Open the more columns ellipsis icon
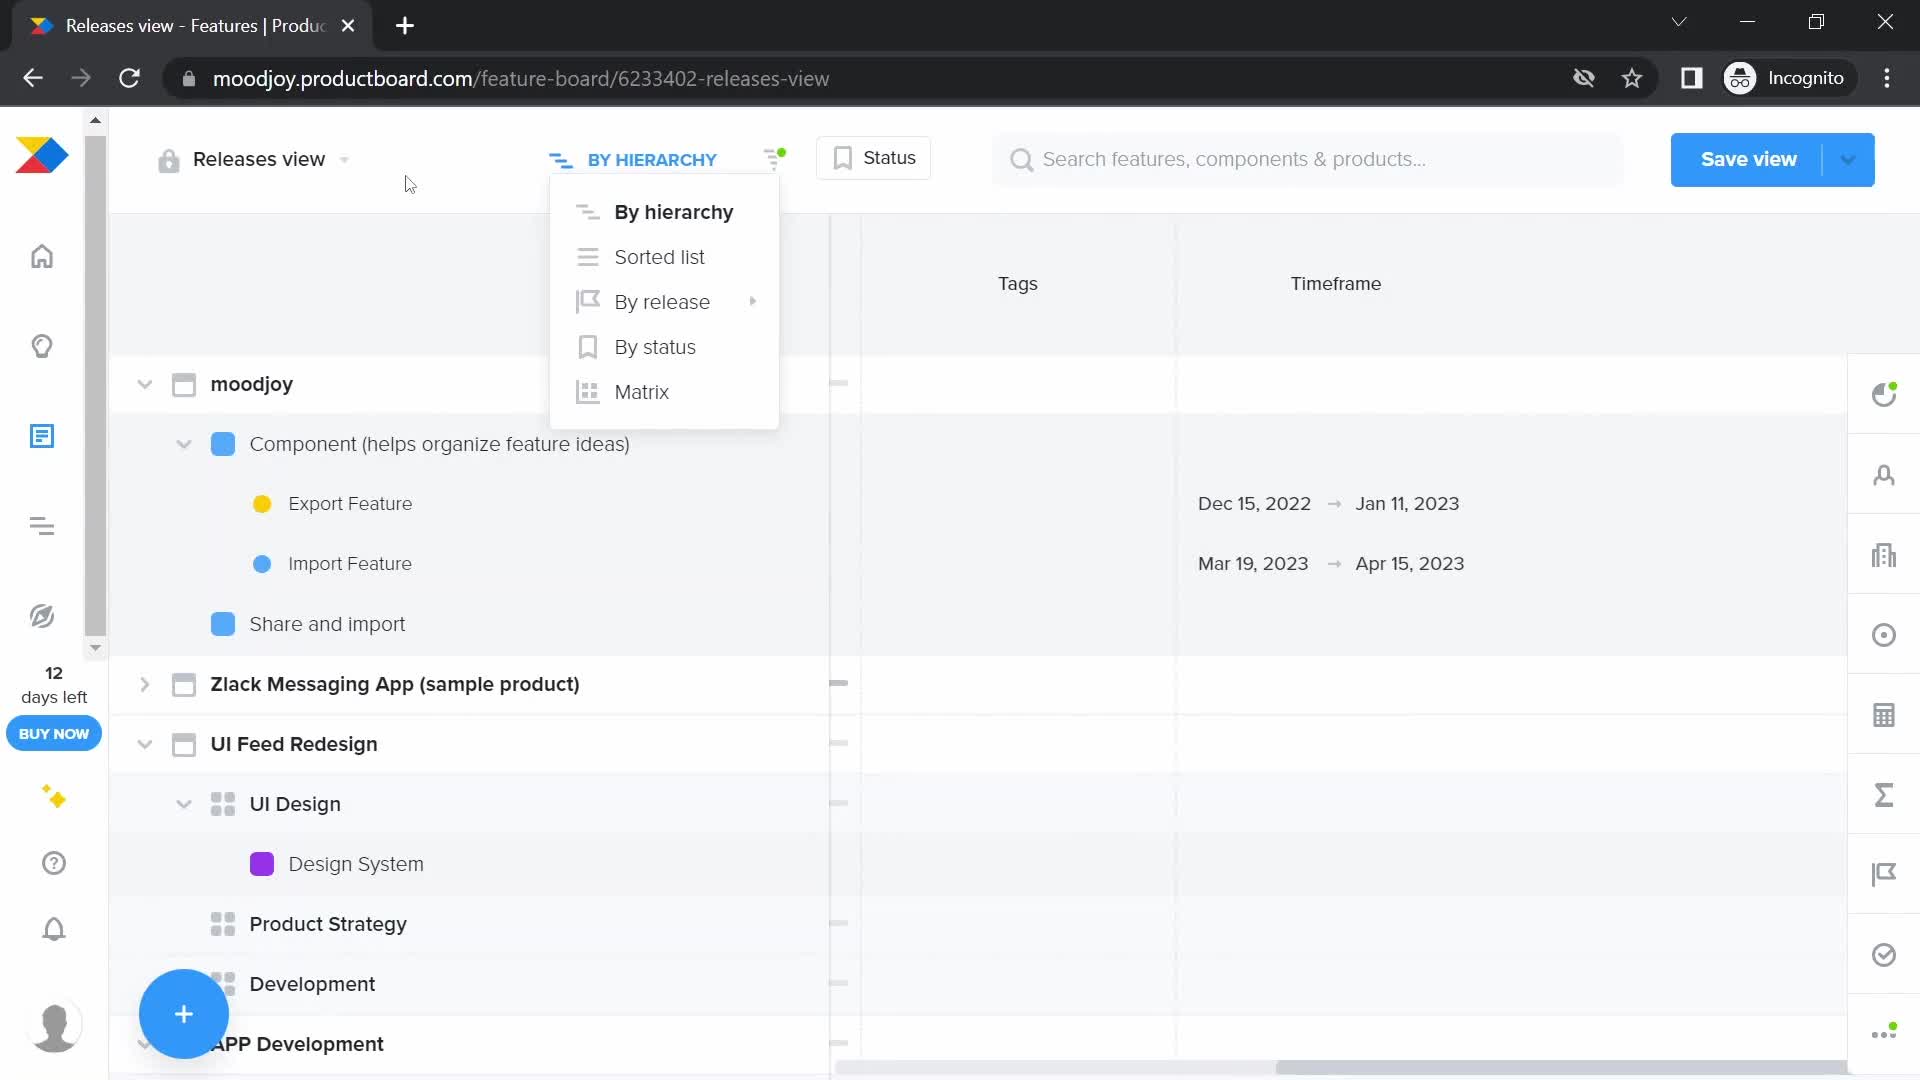This screenshot has width=1920, height=1080. click(x=1884, y=1033)
